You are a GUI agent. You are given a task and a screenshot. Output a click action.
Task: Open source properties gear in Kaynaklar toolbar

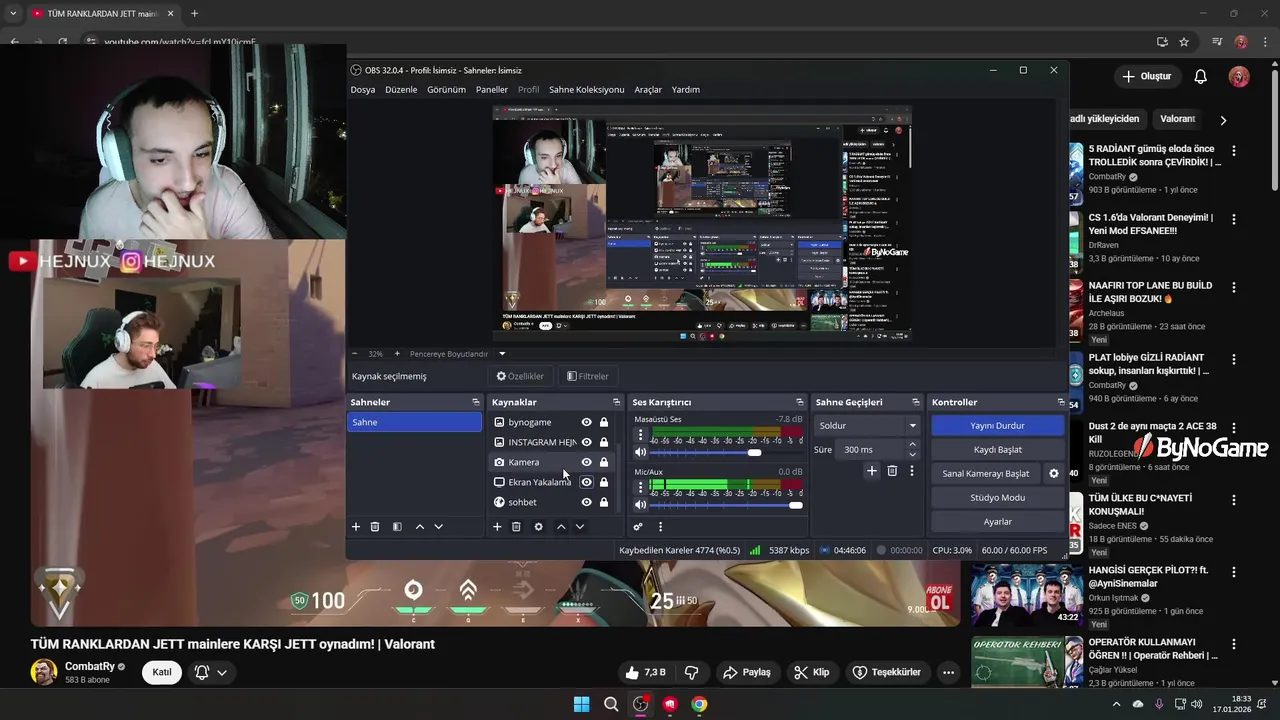(x=538, y=527)
